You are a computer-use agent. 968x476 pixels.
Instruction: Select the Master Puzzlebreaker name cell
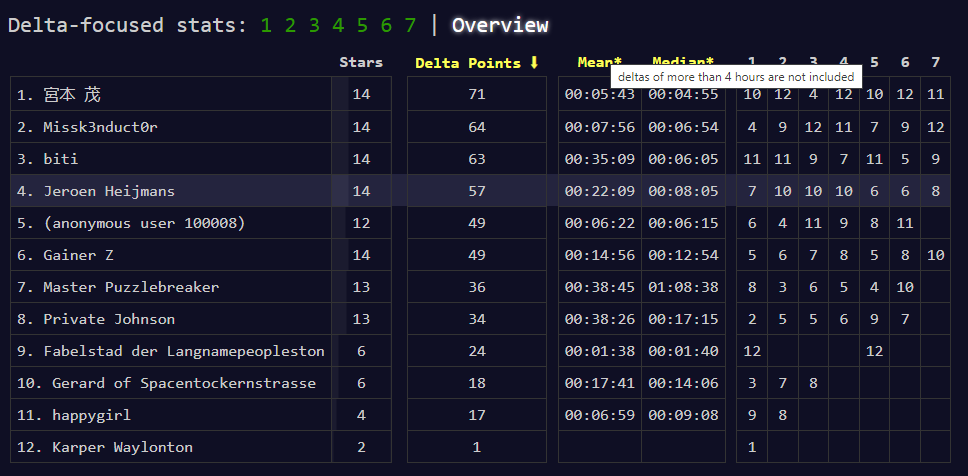[x=171, y=288]
